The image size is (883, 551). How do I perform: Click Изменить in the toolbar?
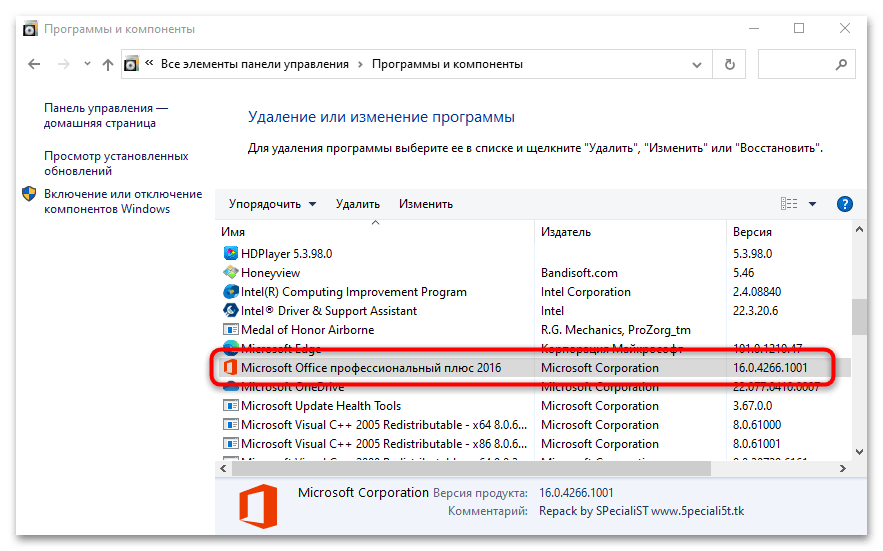[425, 204]
